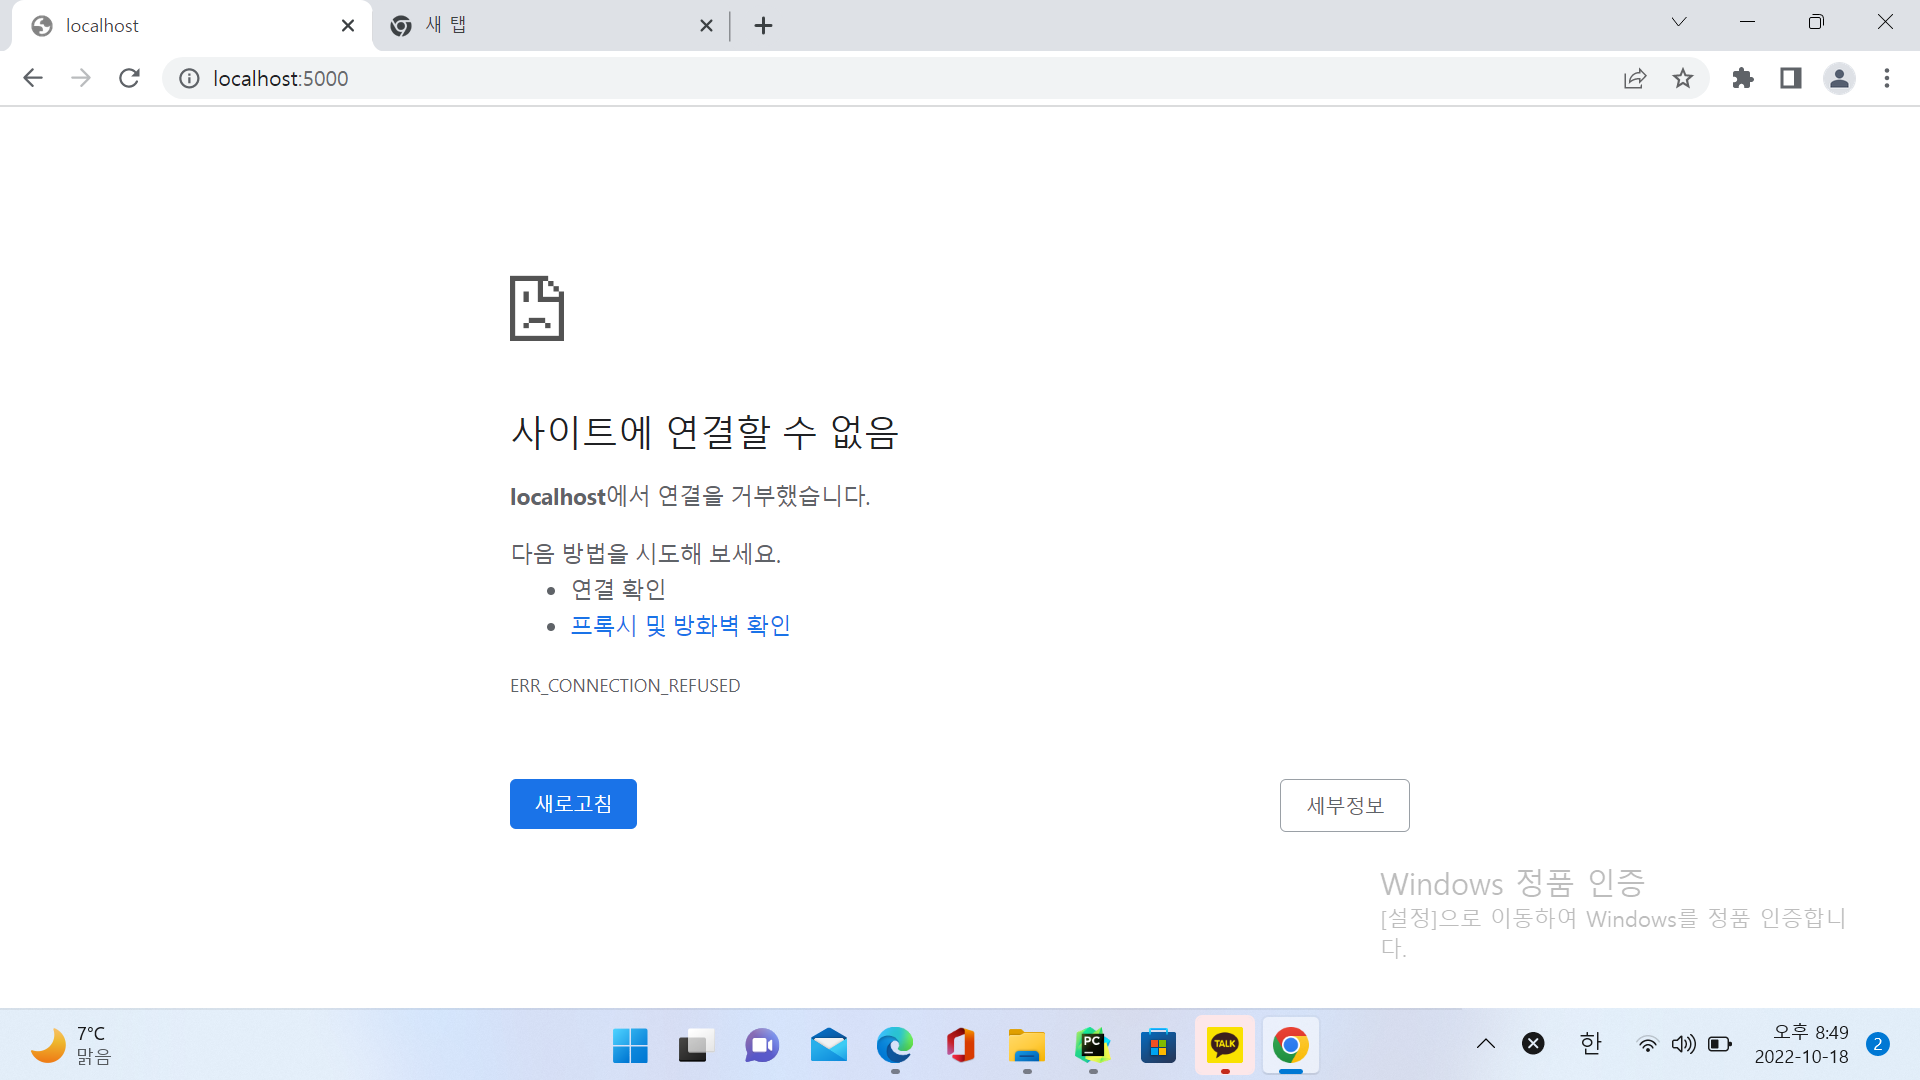The image size is (1920, 1080).
Task: Share this page icon in address bar
Action: pyautogui.click(x=1635, y=78)
